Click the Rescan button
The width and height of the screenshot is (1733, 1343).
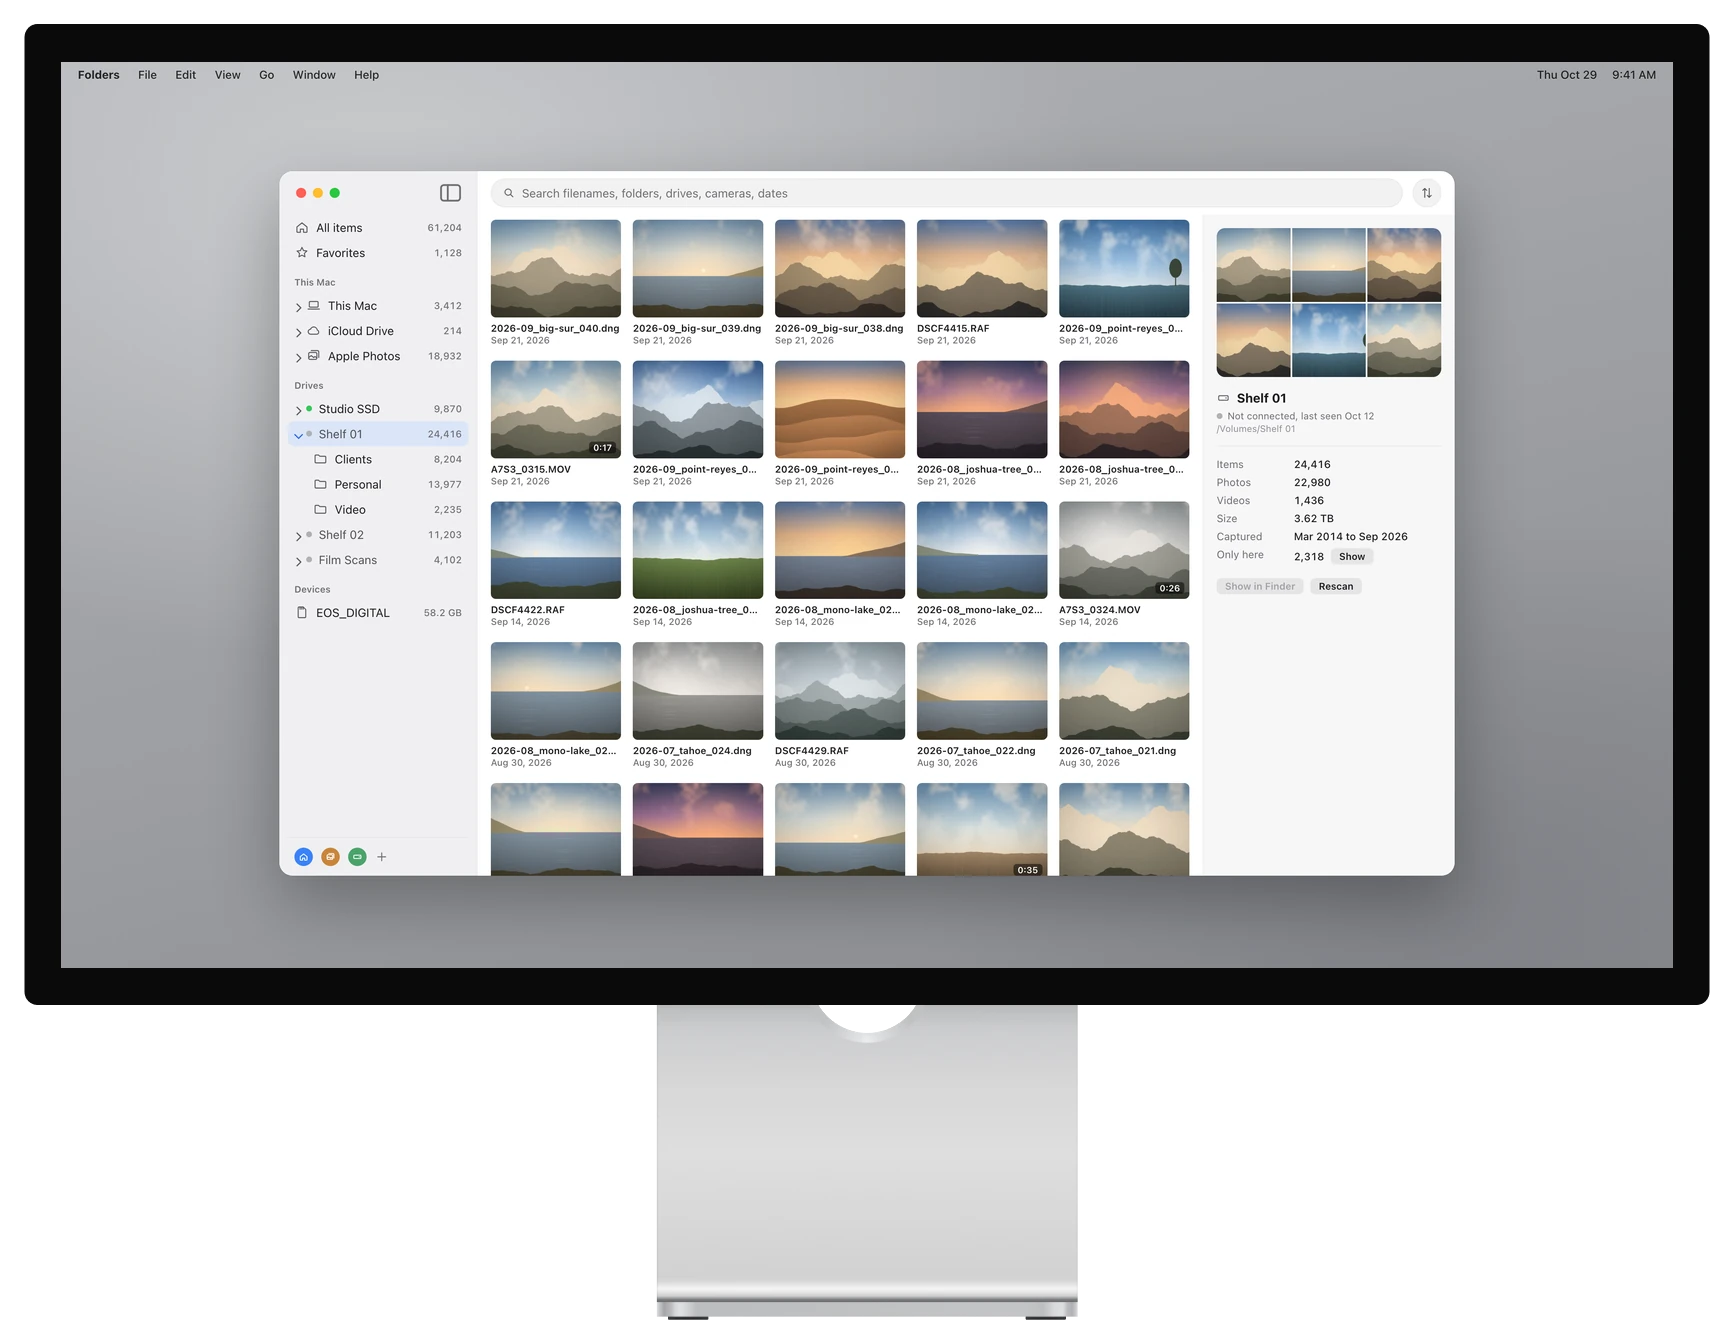pyautogui.click(x=1335, y=587)
